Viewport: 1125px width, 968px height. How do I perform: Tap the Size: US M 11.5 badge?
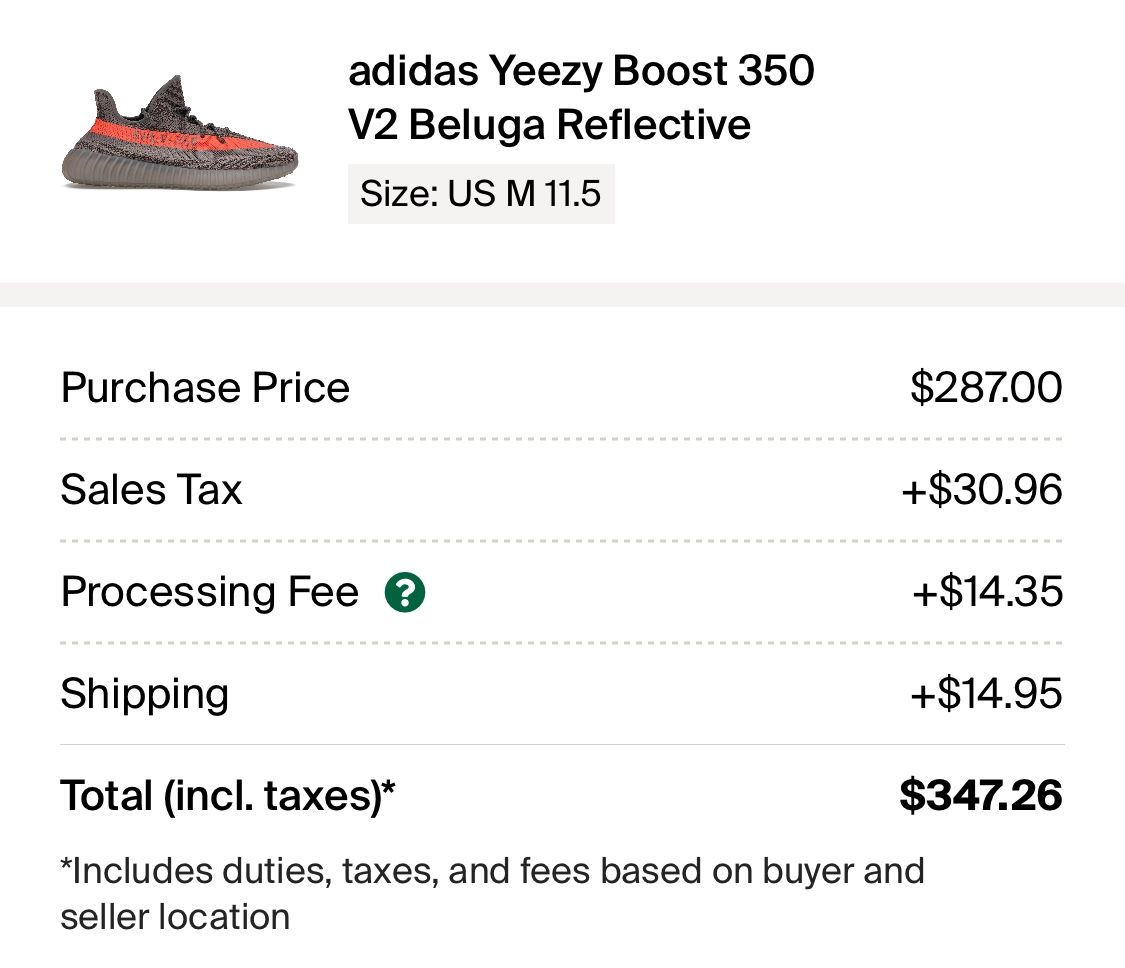tap(481, 194)
